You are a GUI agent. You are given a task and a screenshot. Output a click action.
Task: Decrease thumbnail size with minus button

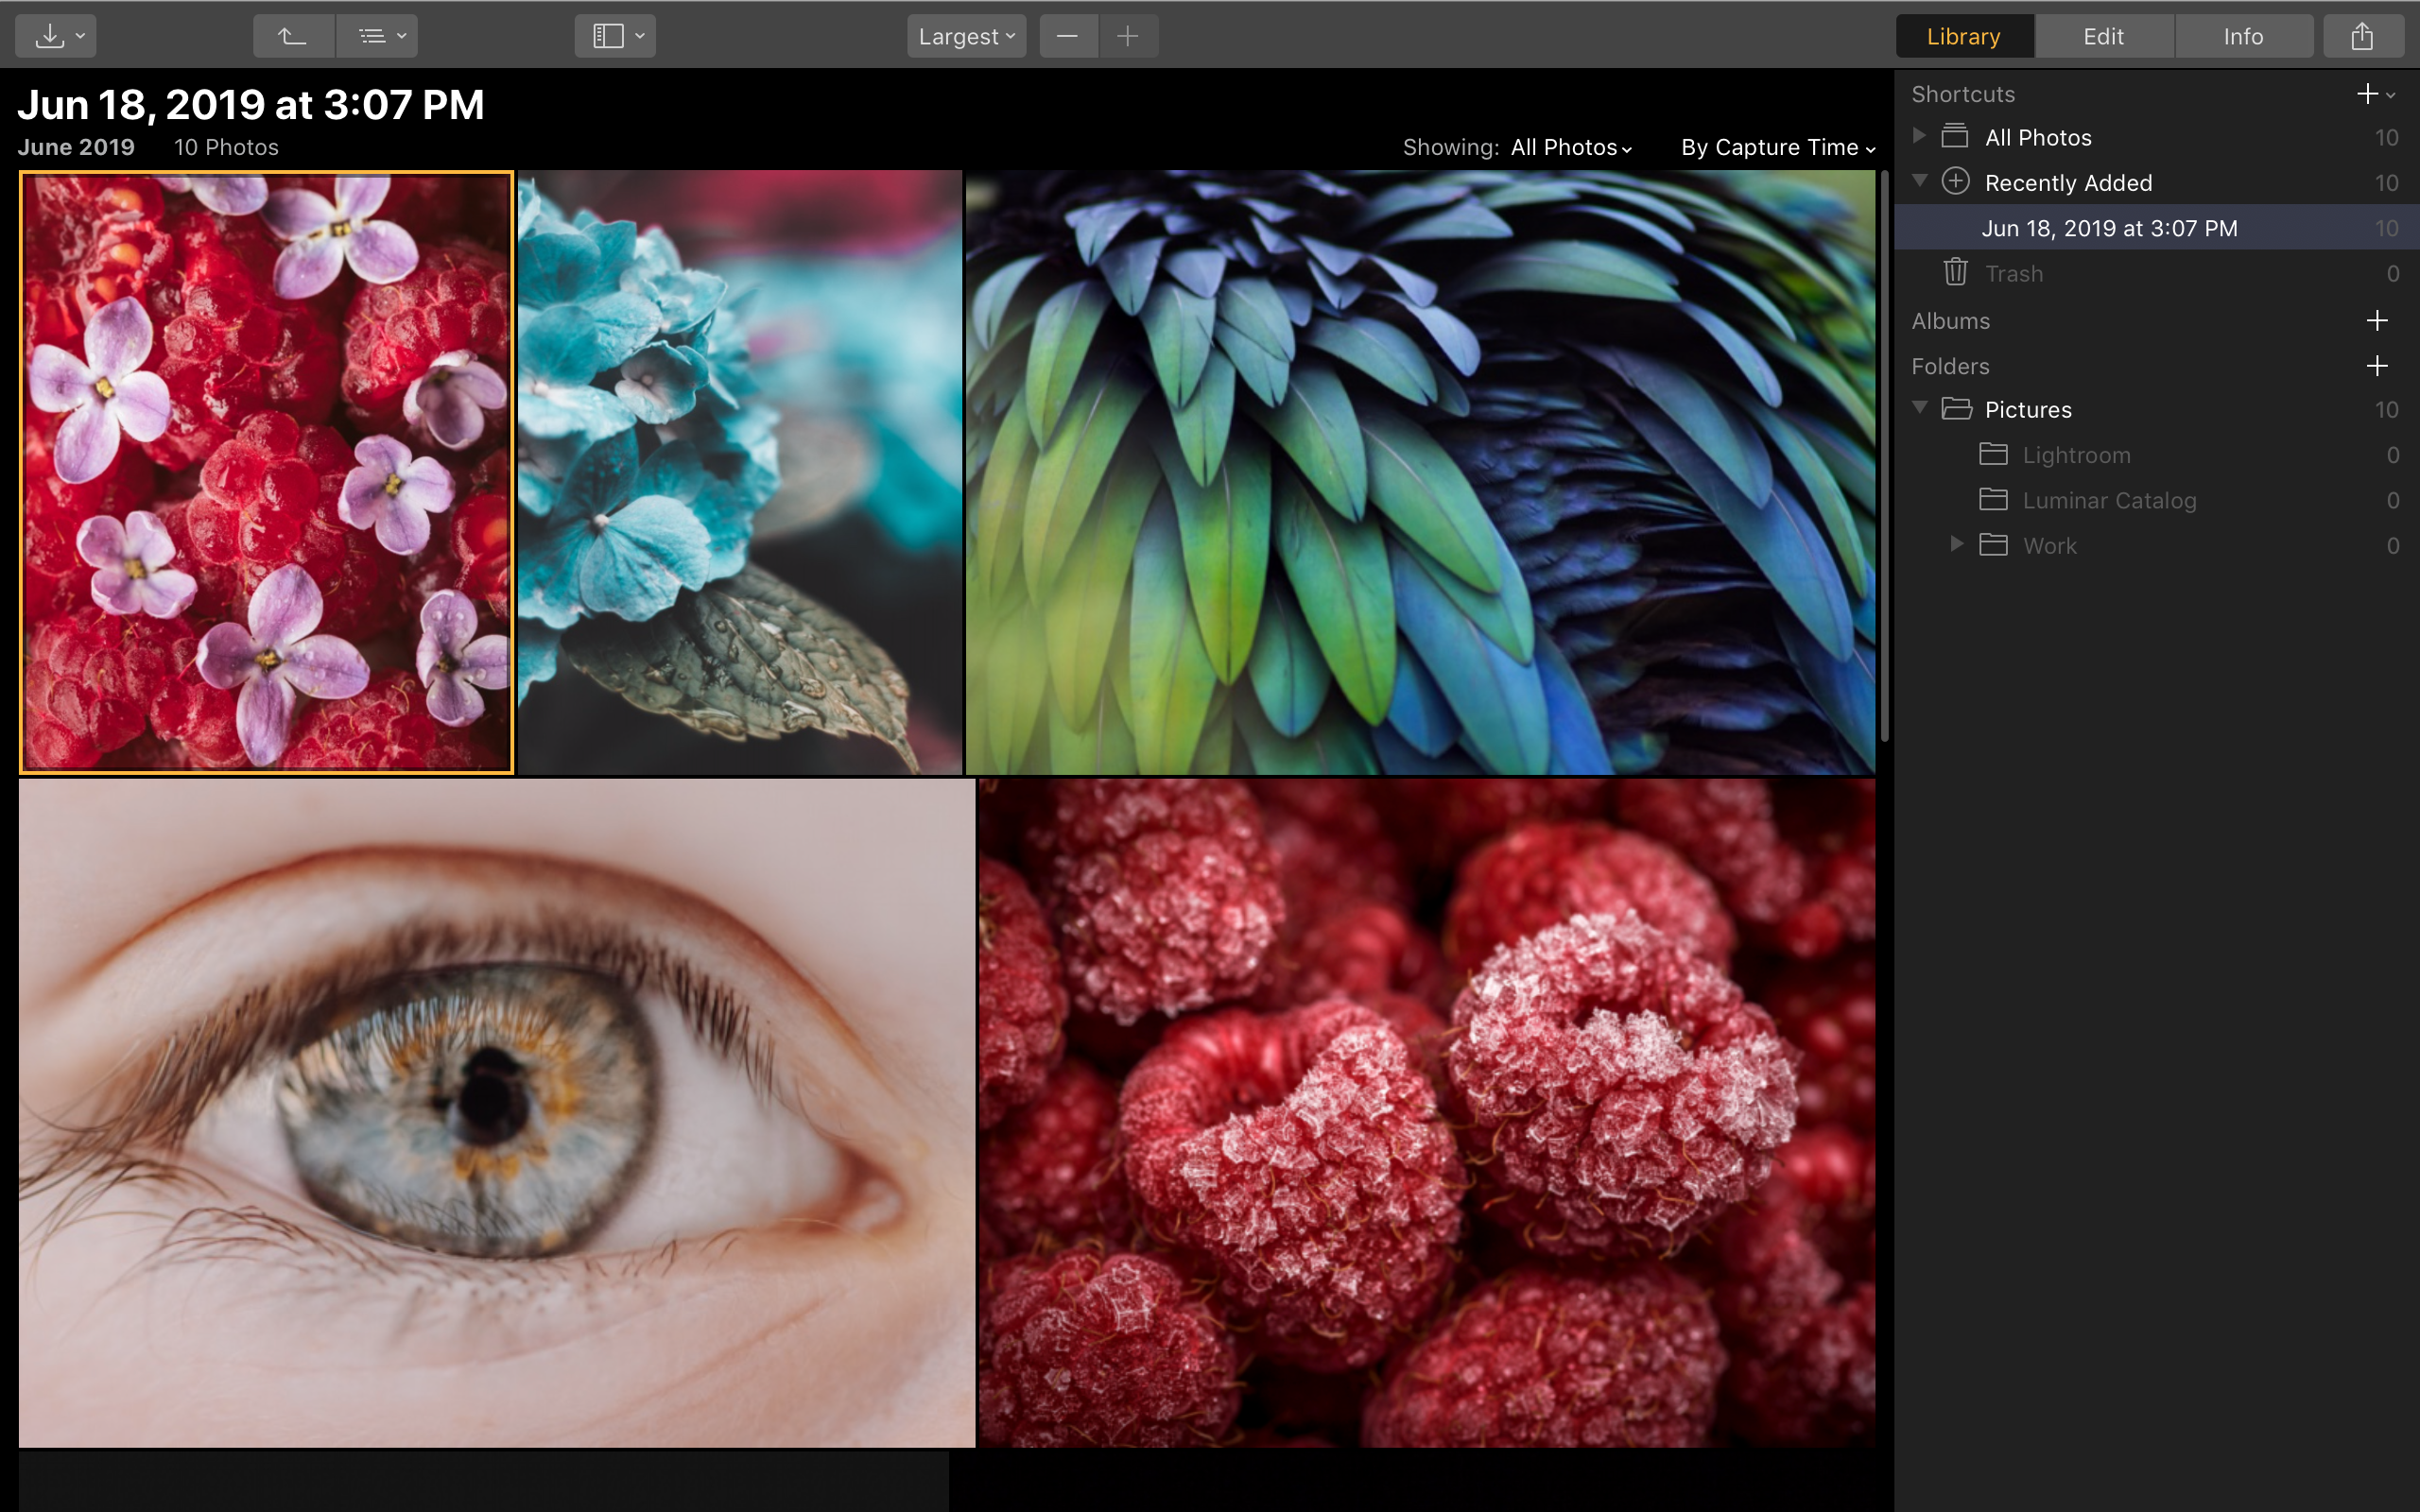[x=1067, y=35]
